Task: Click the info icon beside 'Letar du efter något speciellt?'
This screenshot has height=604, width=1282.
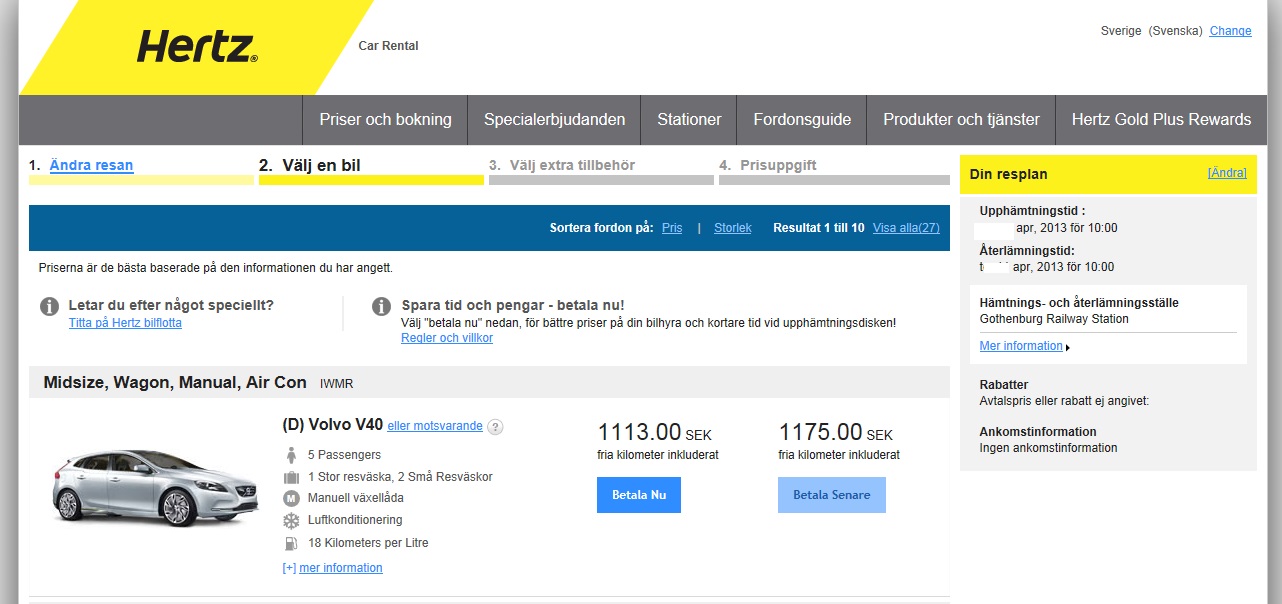Action: 50,307
